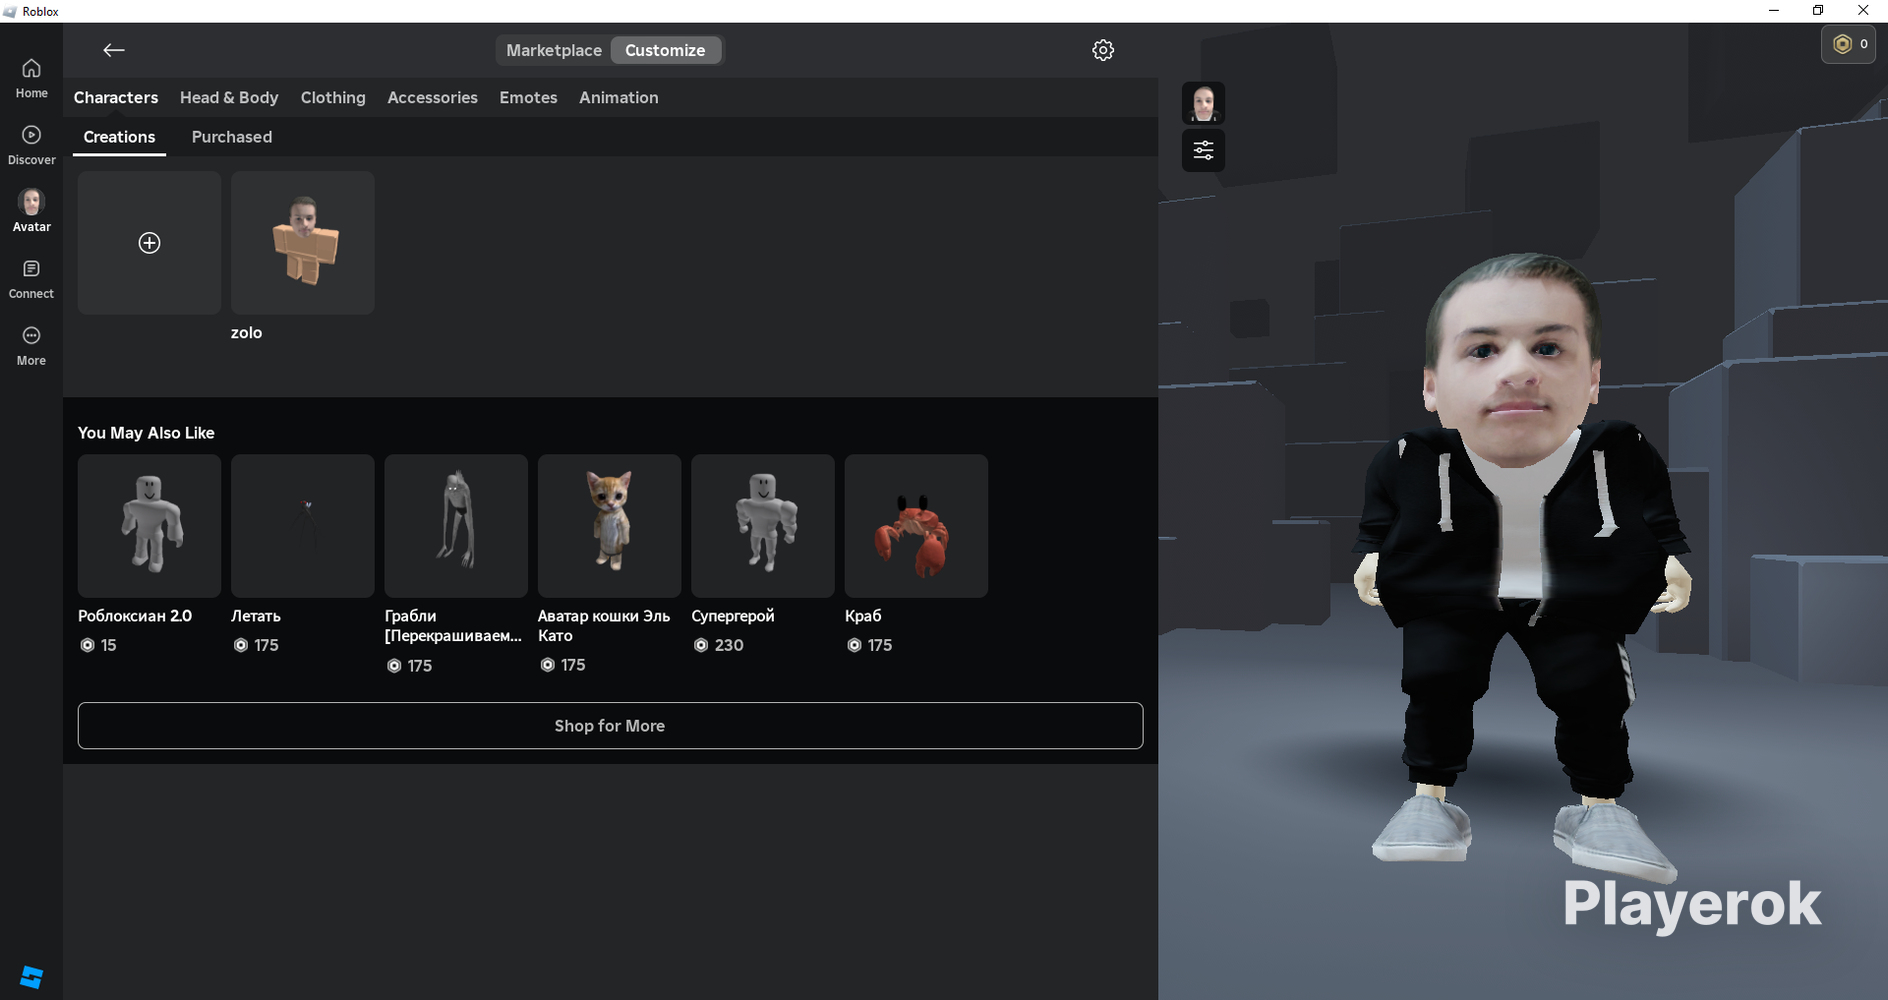Click the avatar headshot preview button
Image resolution: width=1888 pixels, height=1000 pixels.
(x=1203, y=103)
